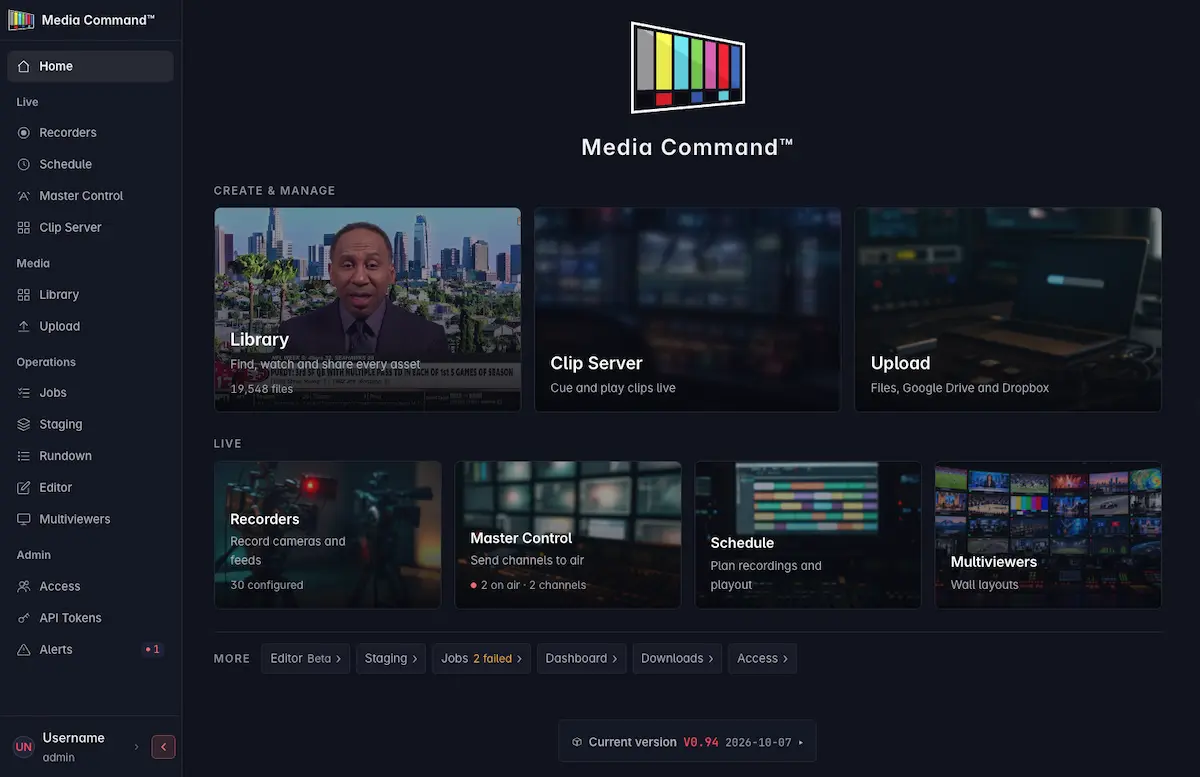Open Access chip in More row
This screenshot has width=1200, height=777.
763,658
